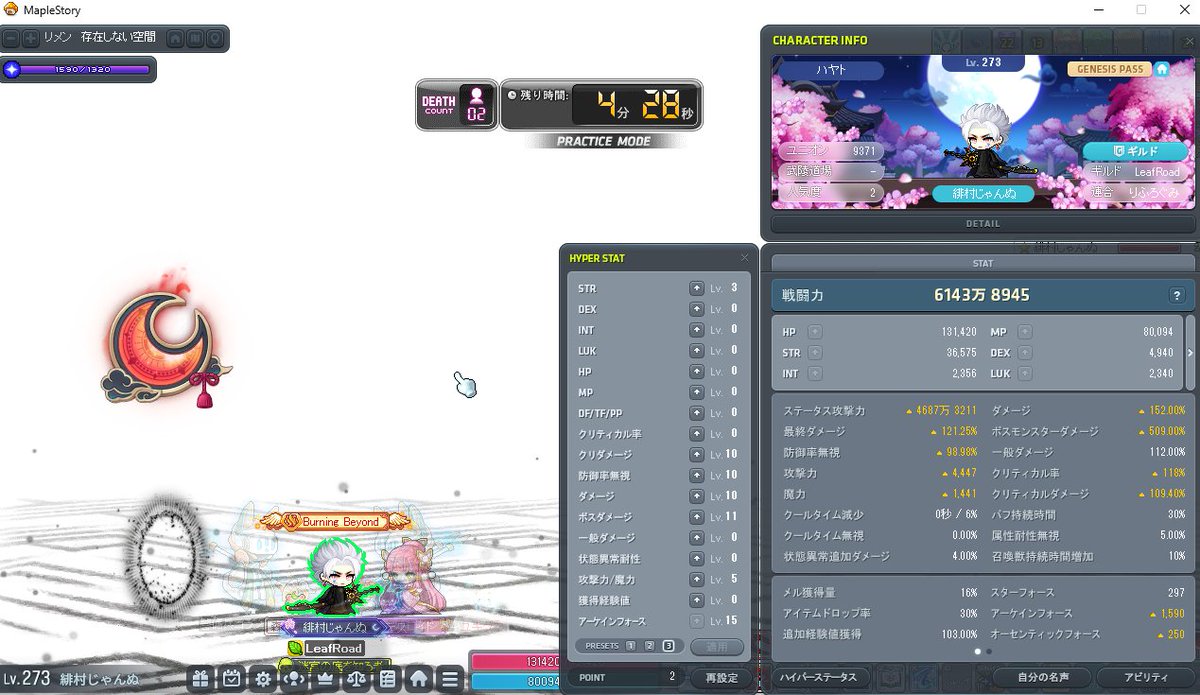
Task: Raise クリダメージ hyper stat level
Action: pyautogui.click(x=696, y=454)
